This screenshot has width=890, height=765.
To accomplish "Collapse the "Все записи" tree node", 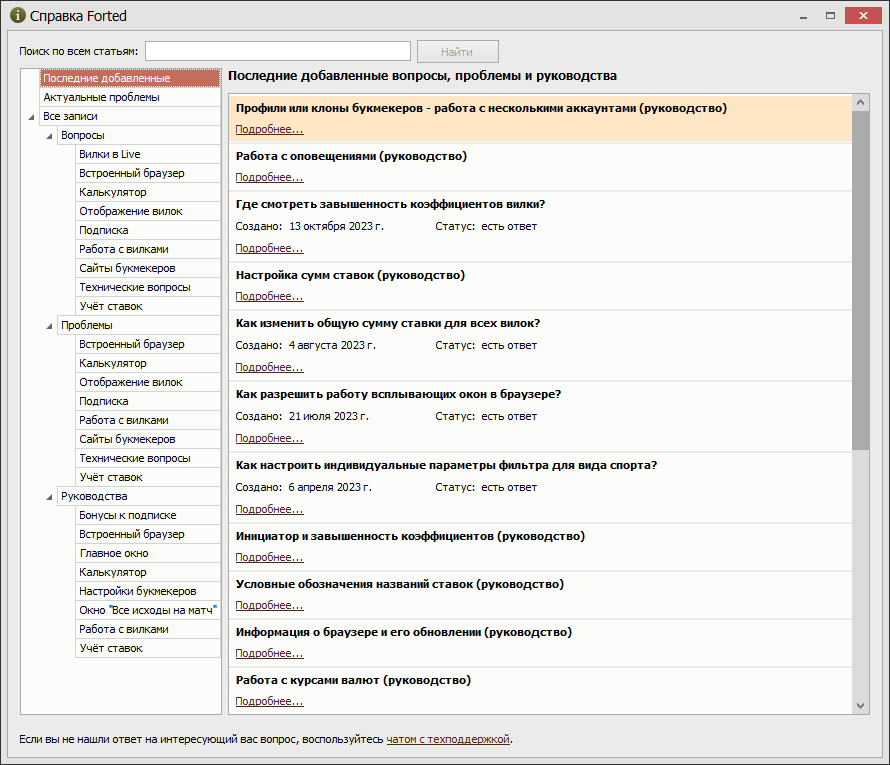I will [x=31, y=117].
